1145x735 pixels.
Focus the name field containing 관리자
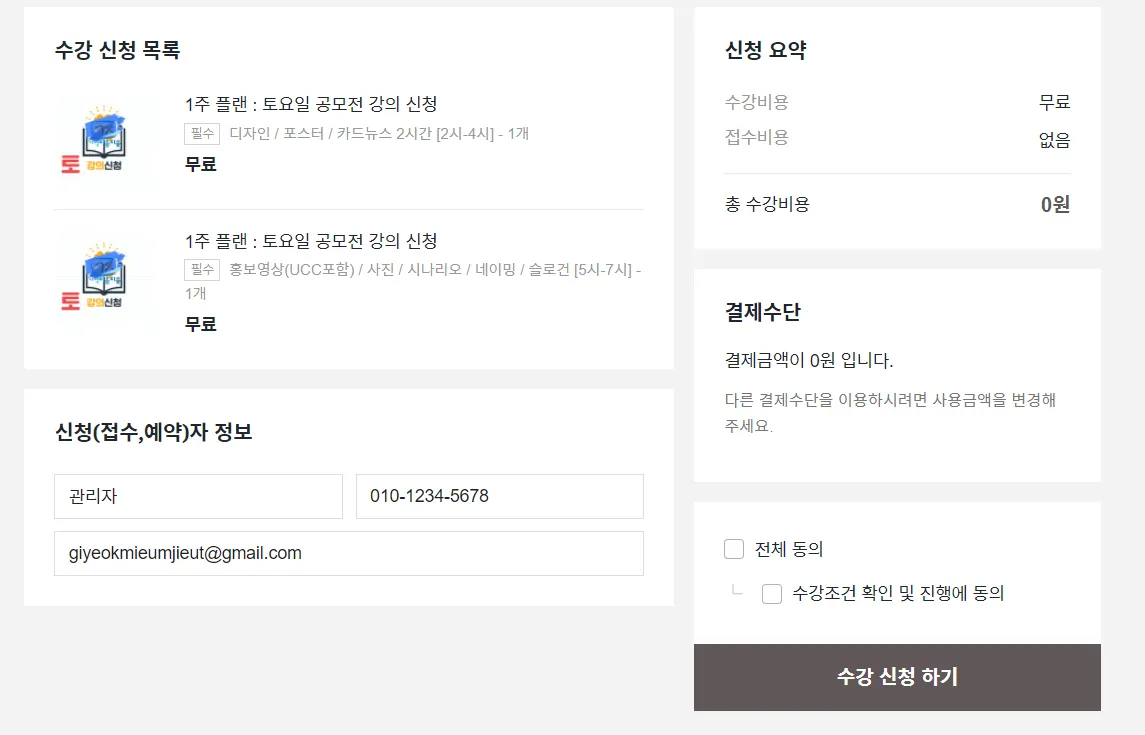[198, 496]
